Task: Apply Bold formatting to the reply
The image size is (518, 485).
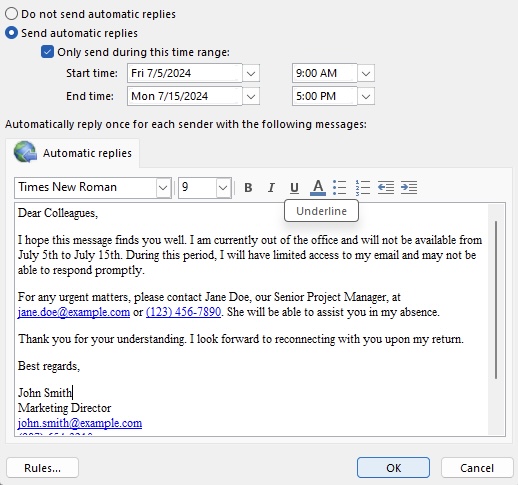Action: pos(248,188)
